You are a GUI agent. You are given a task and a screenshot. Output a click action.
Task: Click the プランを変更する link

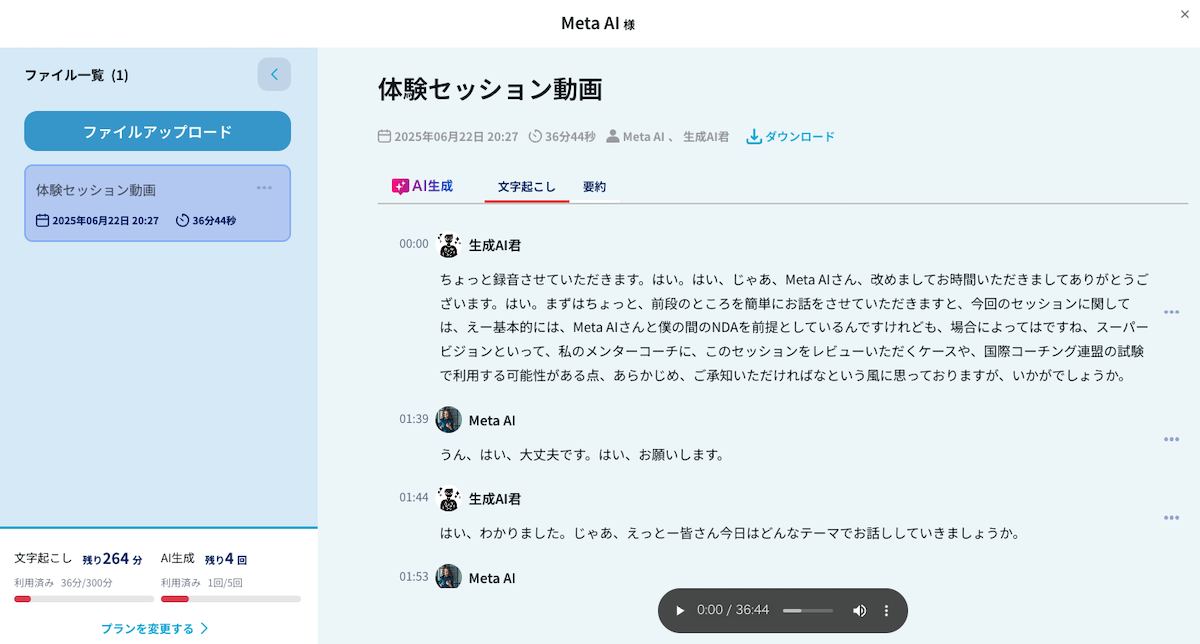[155, 629]
